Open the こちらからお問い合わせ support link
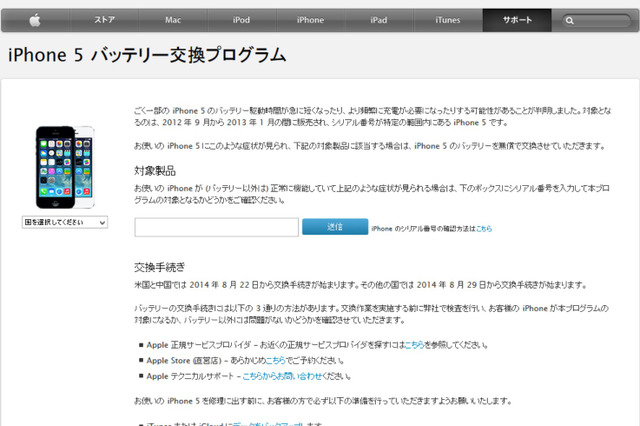 tap(282, 376)
